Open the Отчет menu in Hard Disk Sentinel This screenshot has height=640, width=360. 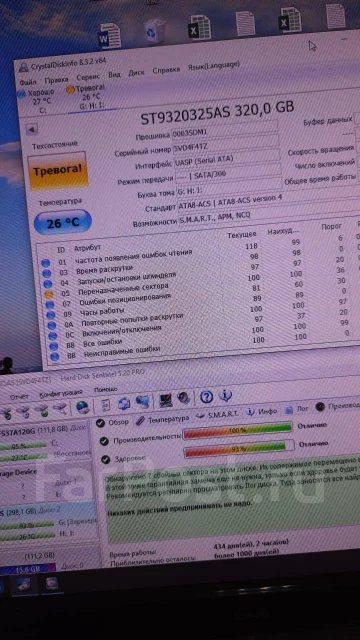coord(19,396)
